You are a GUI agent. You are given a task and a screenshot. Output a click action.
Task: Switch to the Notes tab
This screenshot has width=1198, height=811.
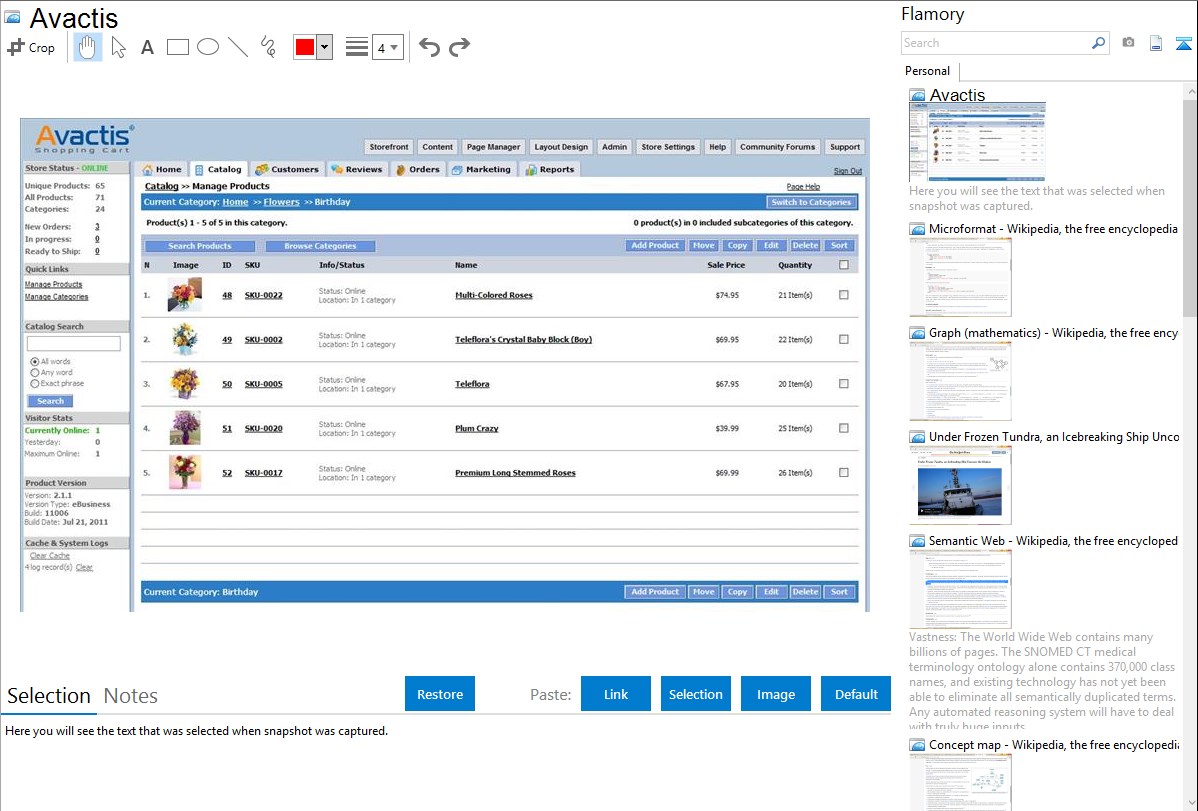(131, 696)
